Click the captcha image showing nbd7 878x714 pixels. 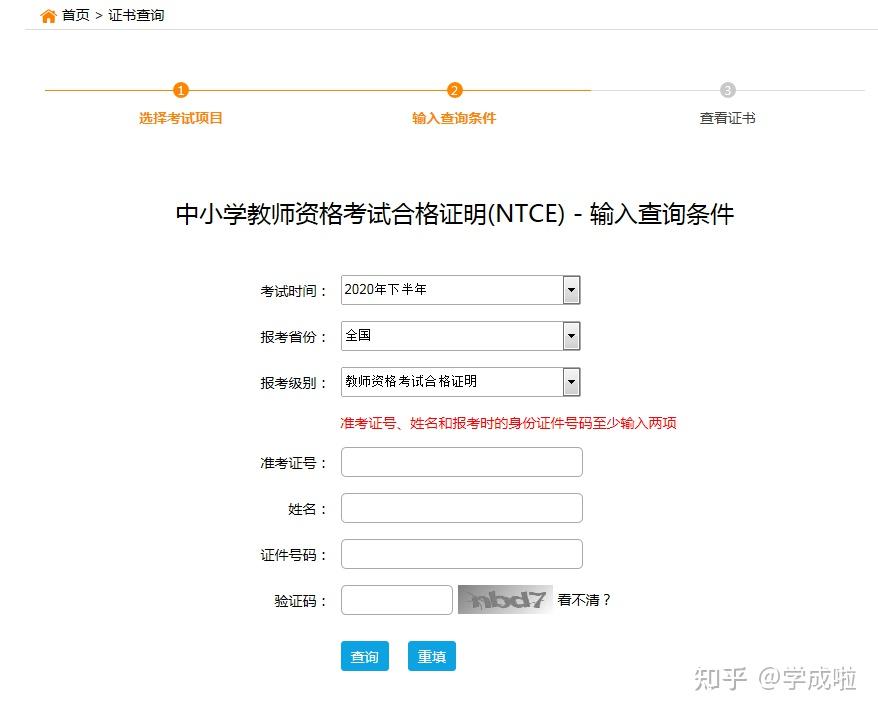coord(505,599)
